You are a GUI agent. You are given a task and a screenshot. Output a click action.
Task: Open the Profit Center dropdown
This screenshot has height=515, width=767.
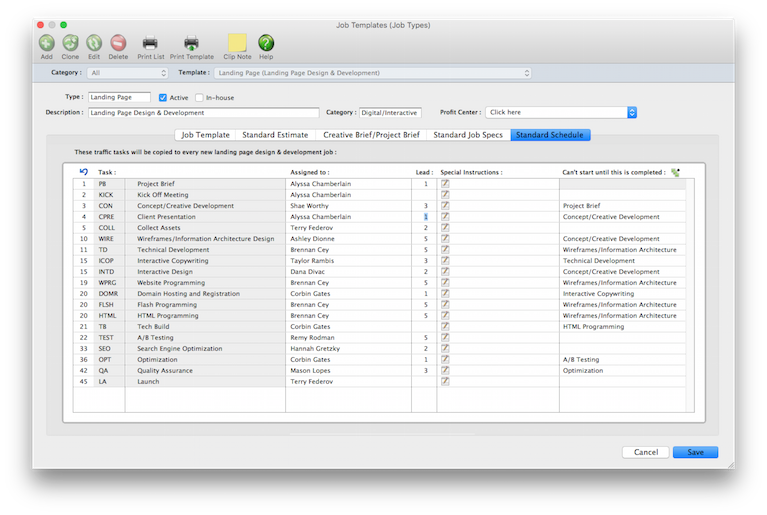pos(560,113)
